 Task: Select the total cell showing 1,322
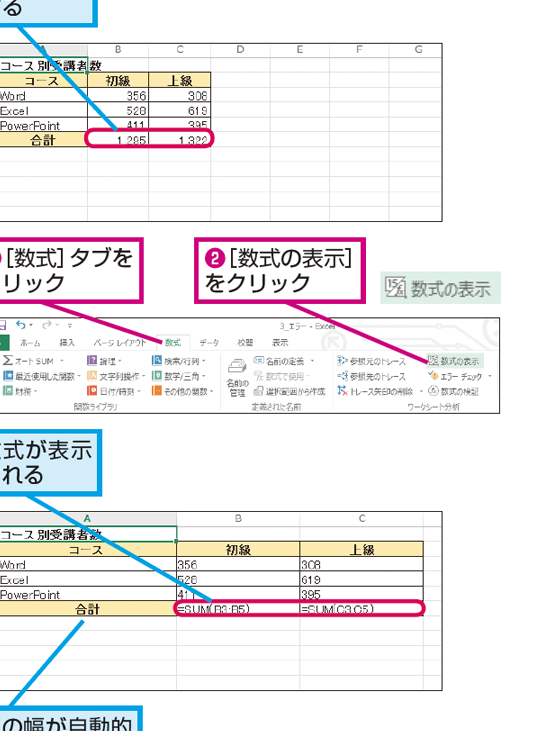click(180, 139)
